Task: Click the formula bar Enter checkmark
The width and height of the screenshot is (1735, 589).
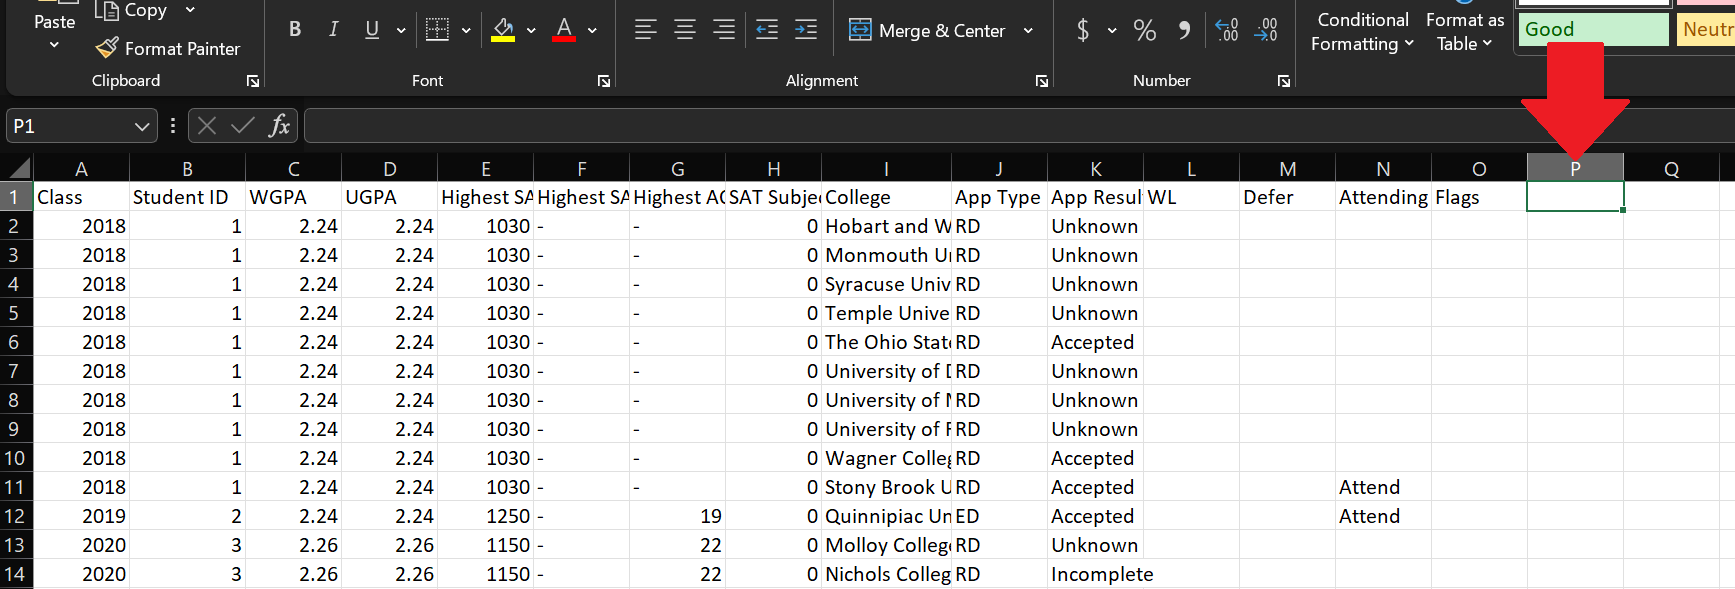Action: pos(242,125)
